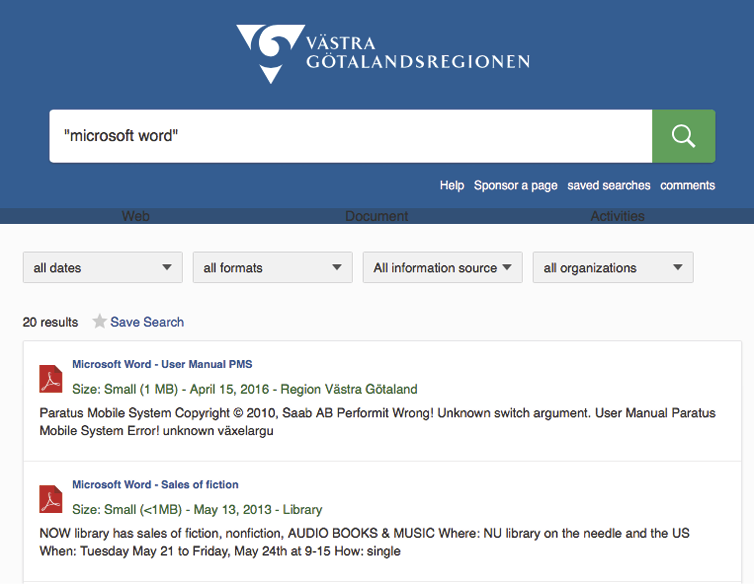
Task: Open PDF icon for User Manual PMS
Action: [50, 379]
